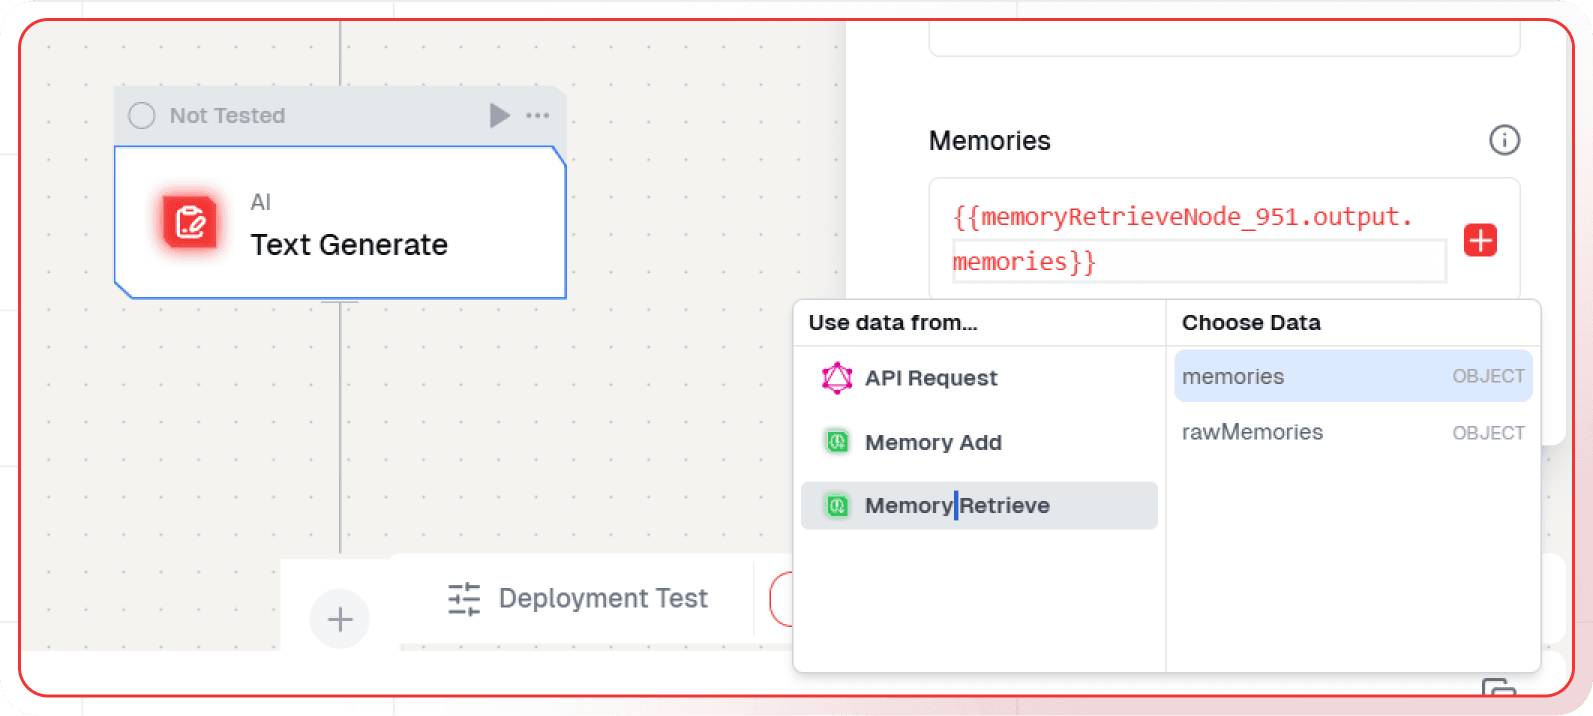The width and height of the screenshot is (1593, 716).
Task: Click the red AI icon on Text Generate node
Action: pyautogui.click(x=189, y=222)
